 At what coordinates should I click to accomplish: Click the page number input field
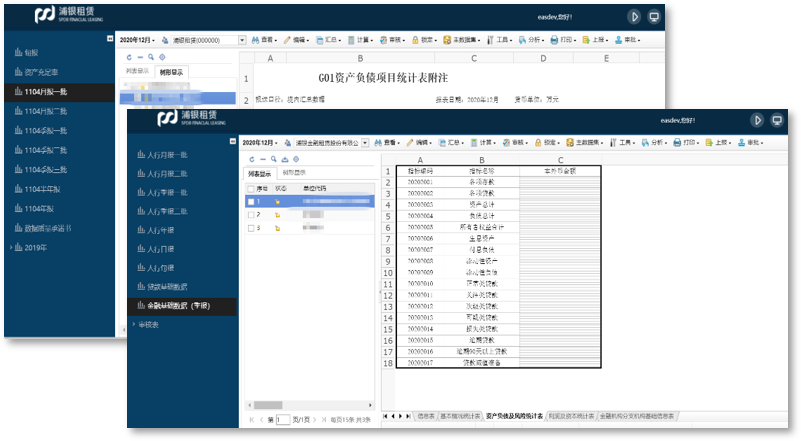[x=282, y=420]
